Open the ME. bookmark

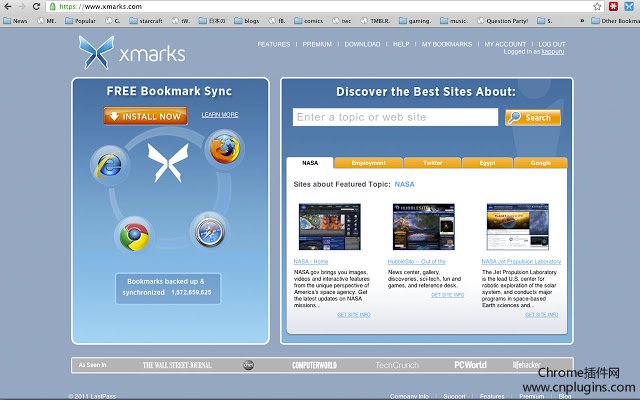click(47, 21)
